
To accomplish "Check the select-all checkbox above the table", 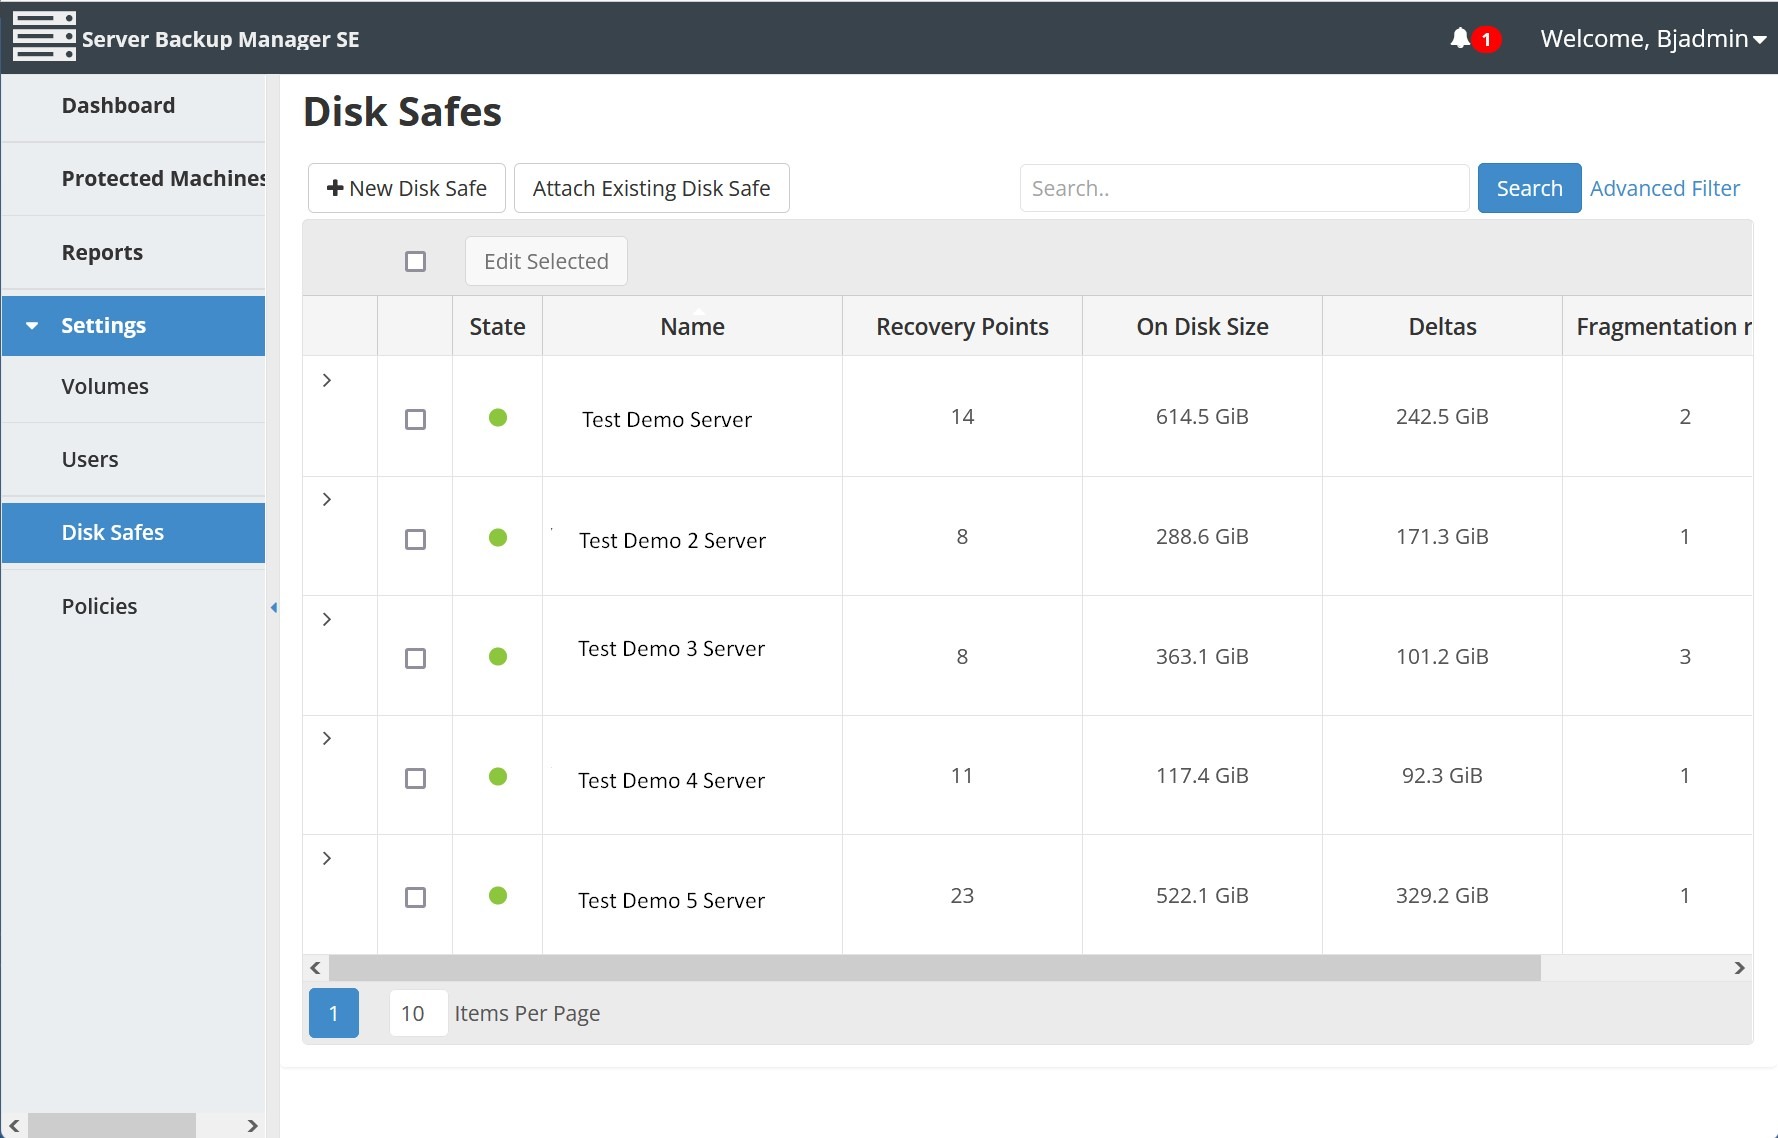I will point(416,261).
